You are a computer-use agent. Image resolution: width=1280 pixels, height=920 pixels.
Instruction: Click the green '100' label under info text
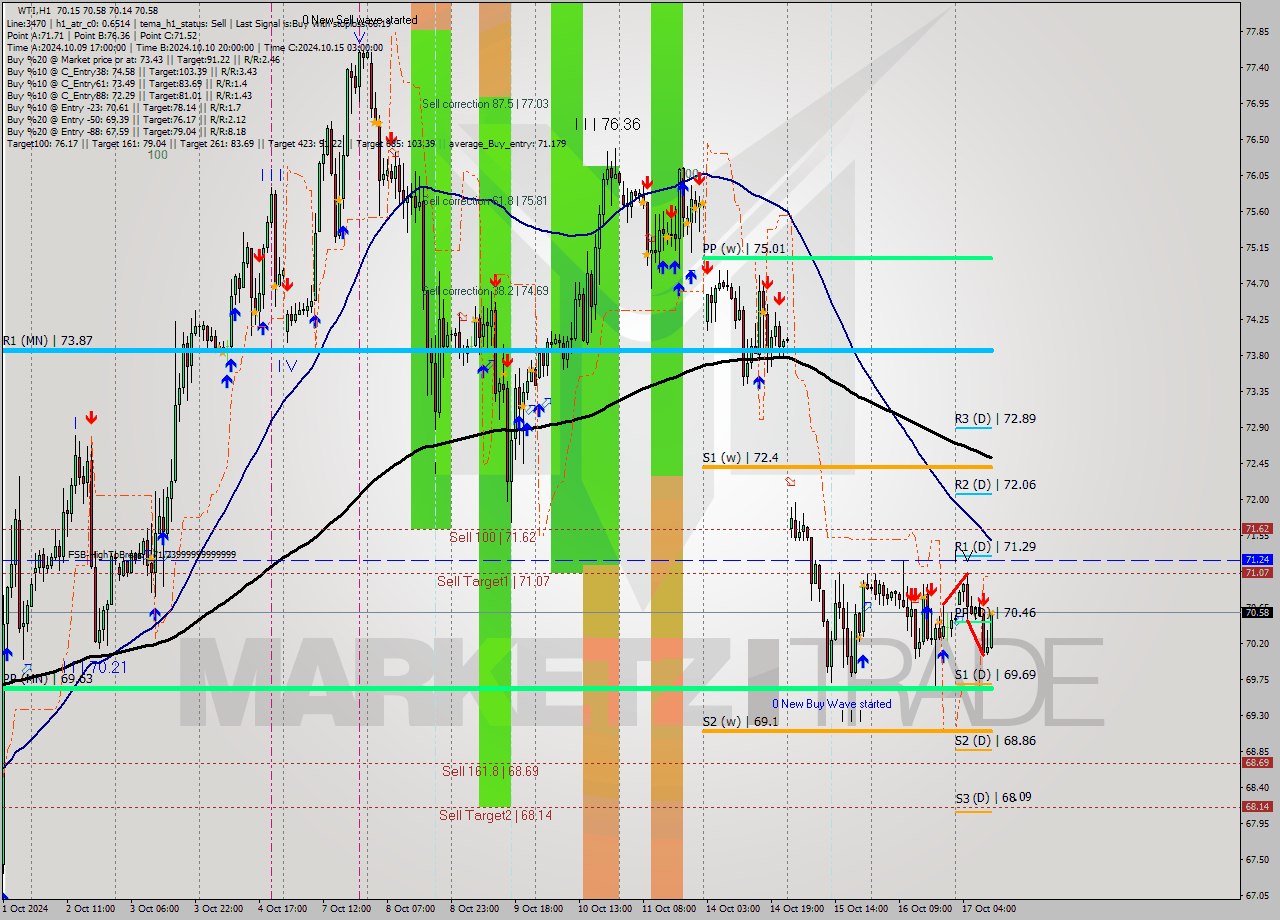point(157,154)
